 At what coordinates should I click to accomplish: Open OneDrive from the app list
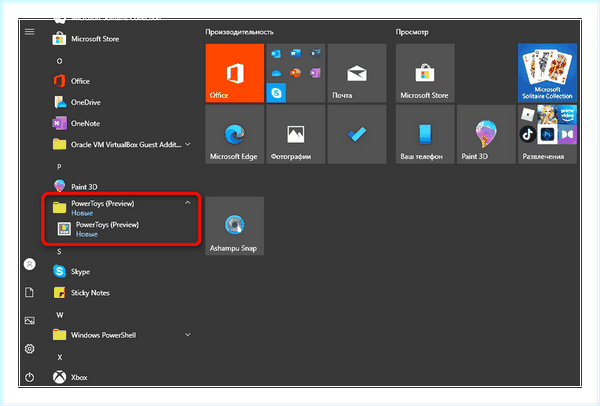tap(122, 102)
